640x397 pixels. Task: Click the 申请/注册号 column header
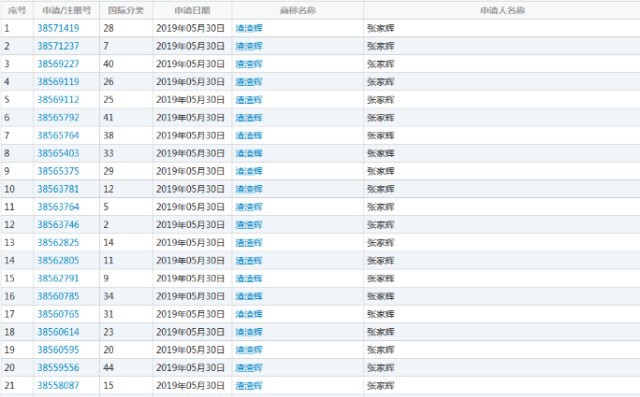coord(67,11)
